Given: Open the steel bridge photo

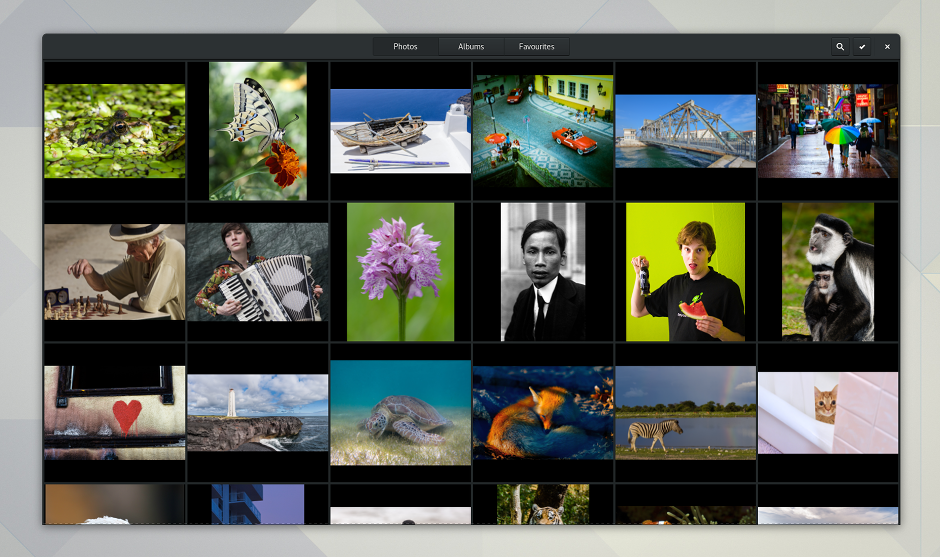Looking at the screenshot, I should 685,131.
